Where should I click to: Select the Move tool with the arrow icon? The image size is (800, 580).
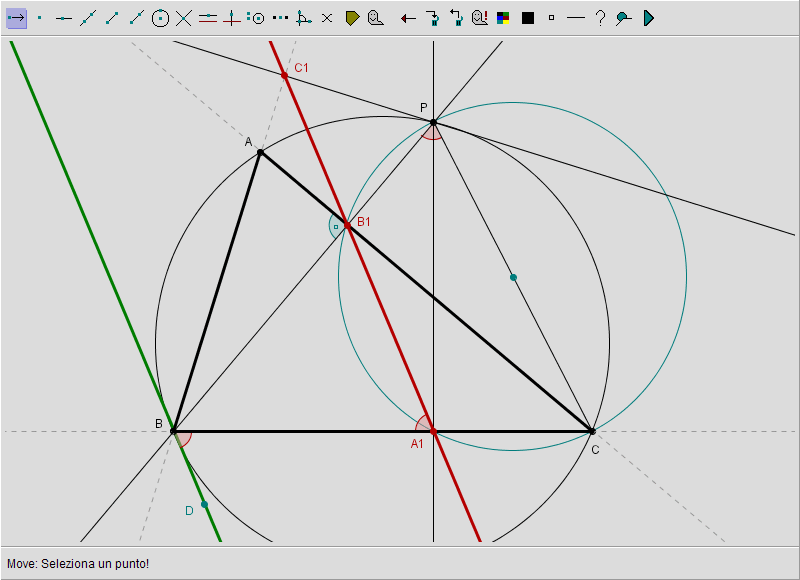[x=16, y=18]
